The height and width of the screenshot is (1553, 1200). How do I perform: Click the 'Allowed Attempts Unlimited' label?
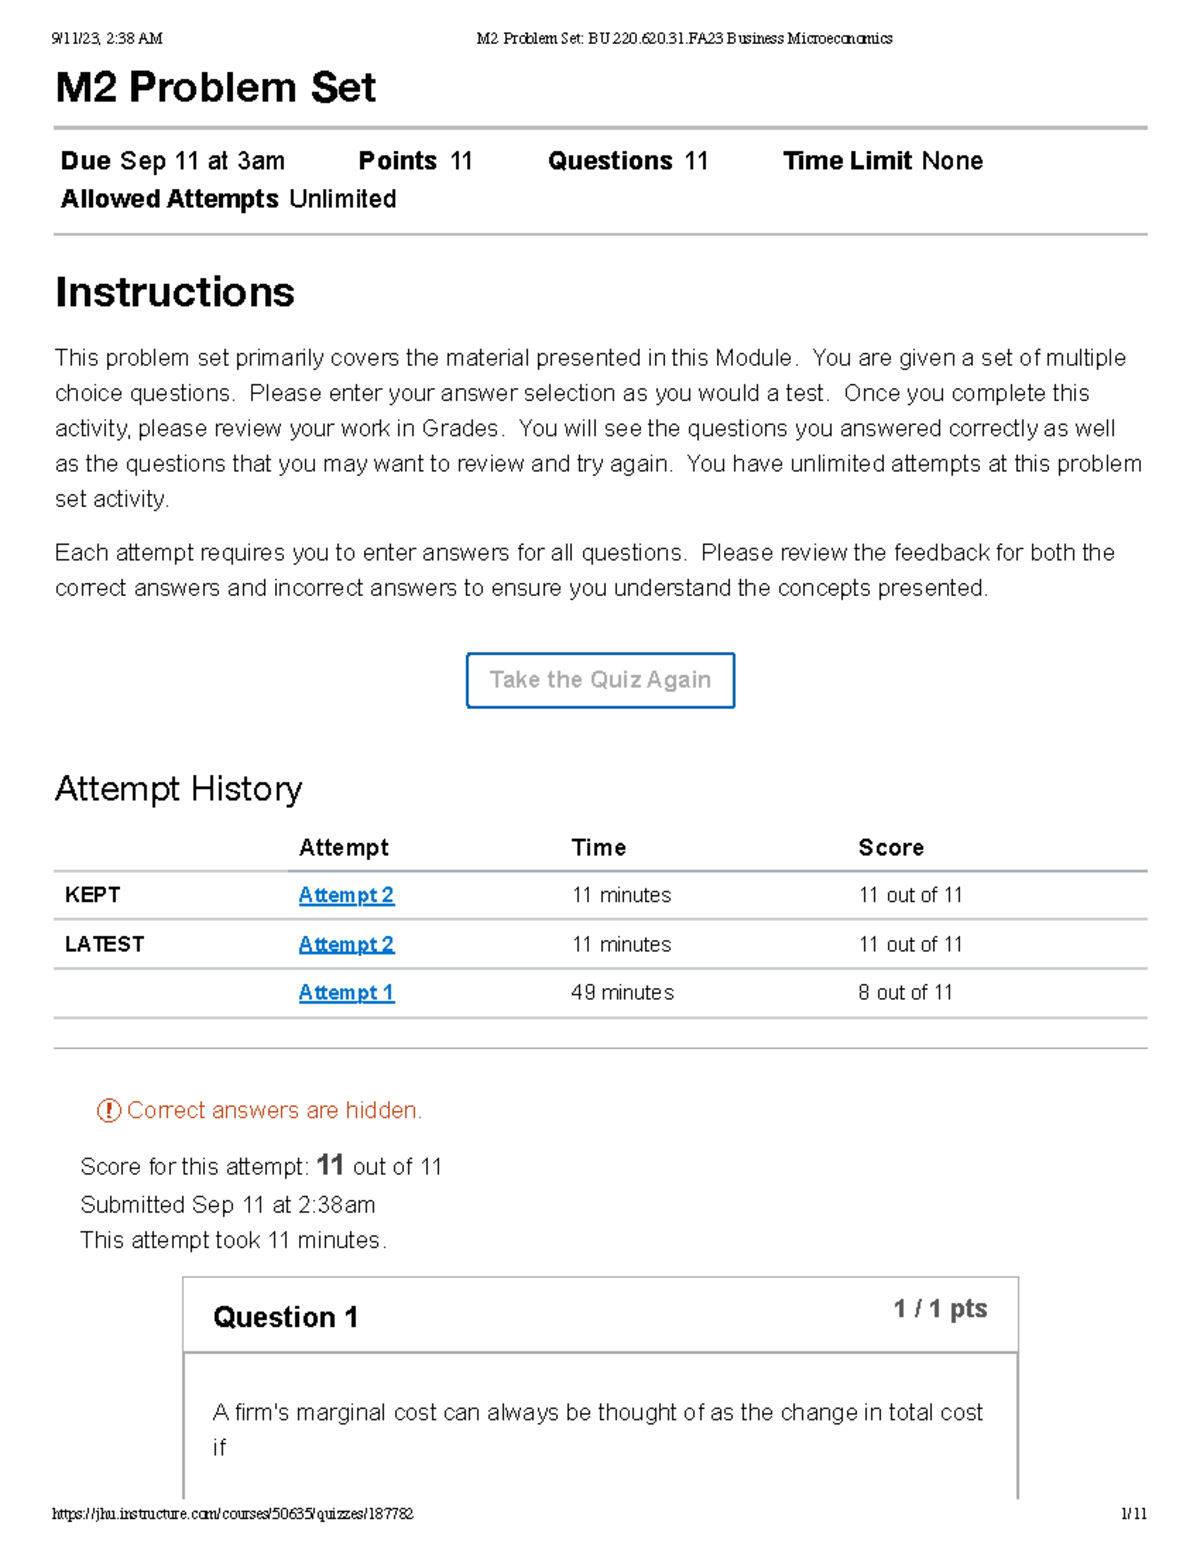coord(228,199)
